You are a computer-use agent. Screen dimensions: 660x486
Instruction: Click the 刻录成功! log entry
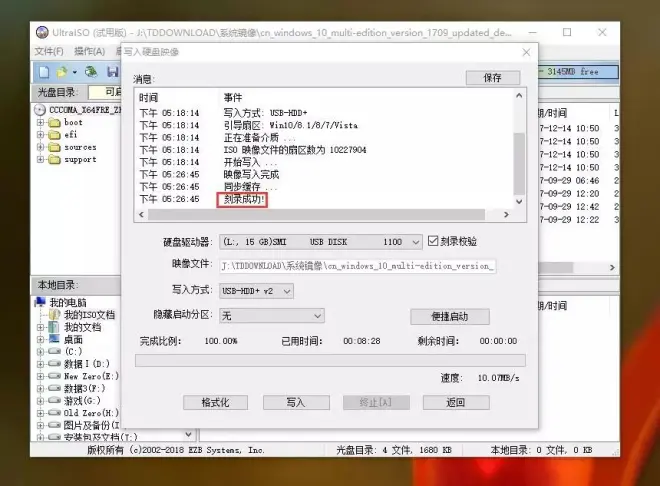click(x=242, y=199)
